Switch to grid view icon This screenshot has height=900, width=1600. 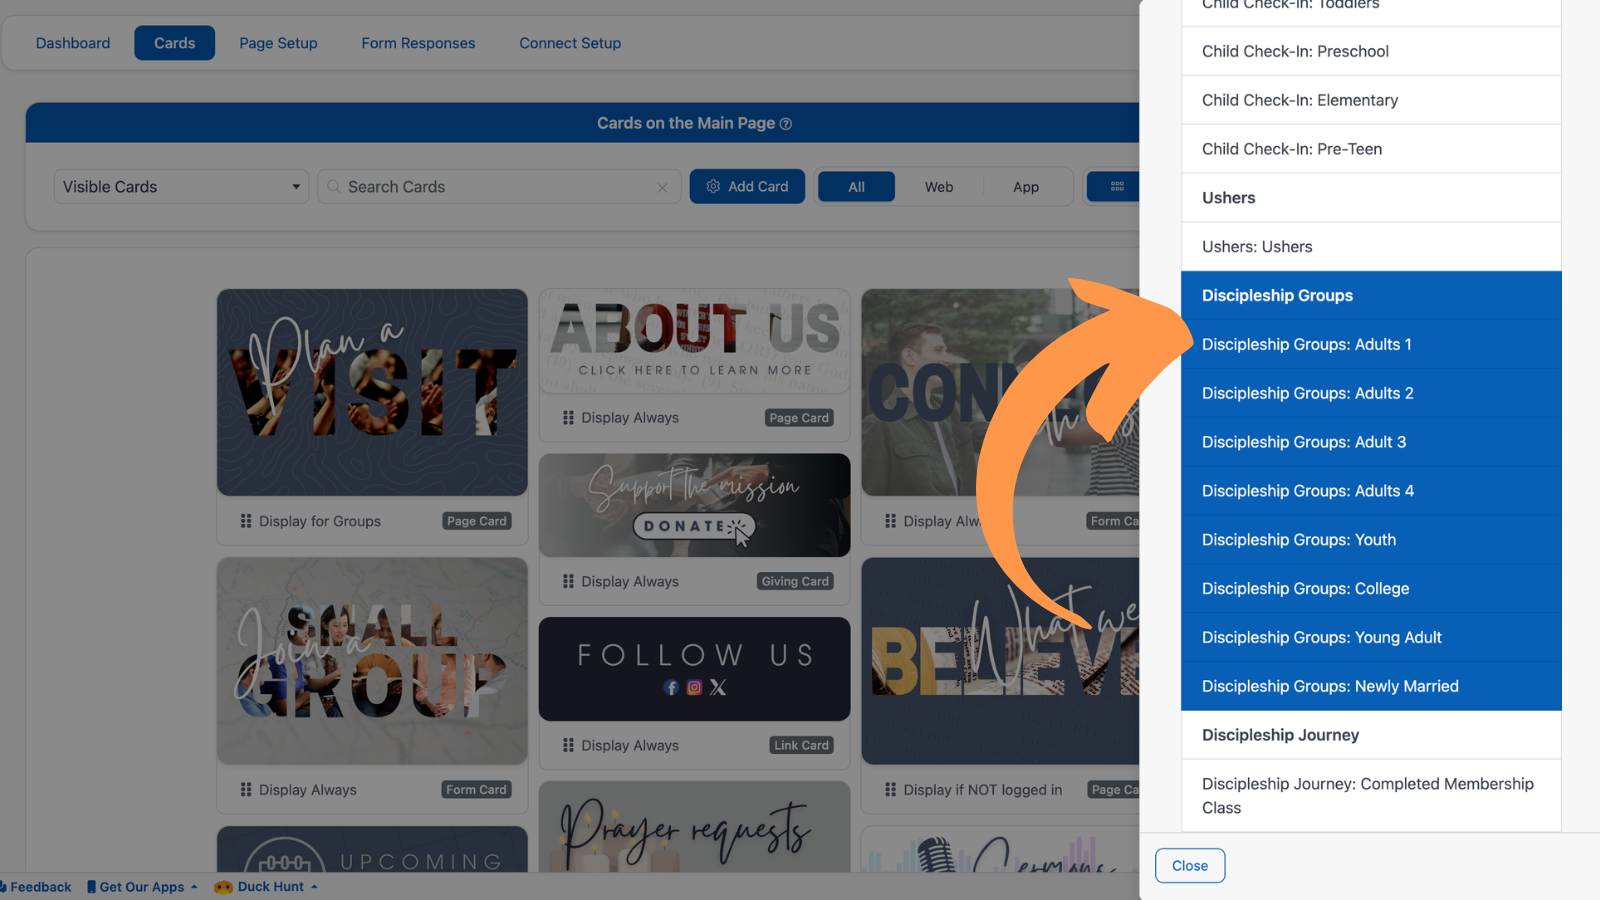pos(1117,187)
